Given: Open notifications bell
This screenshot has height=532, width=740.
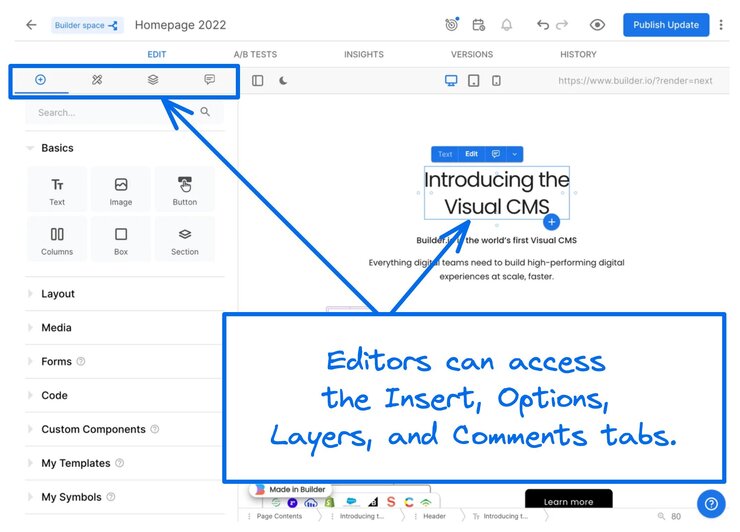Looking at the screenshot, I should [506, 25].
